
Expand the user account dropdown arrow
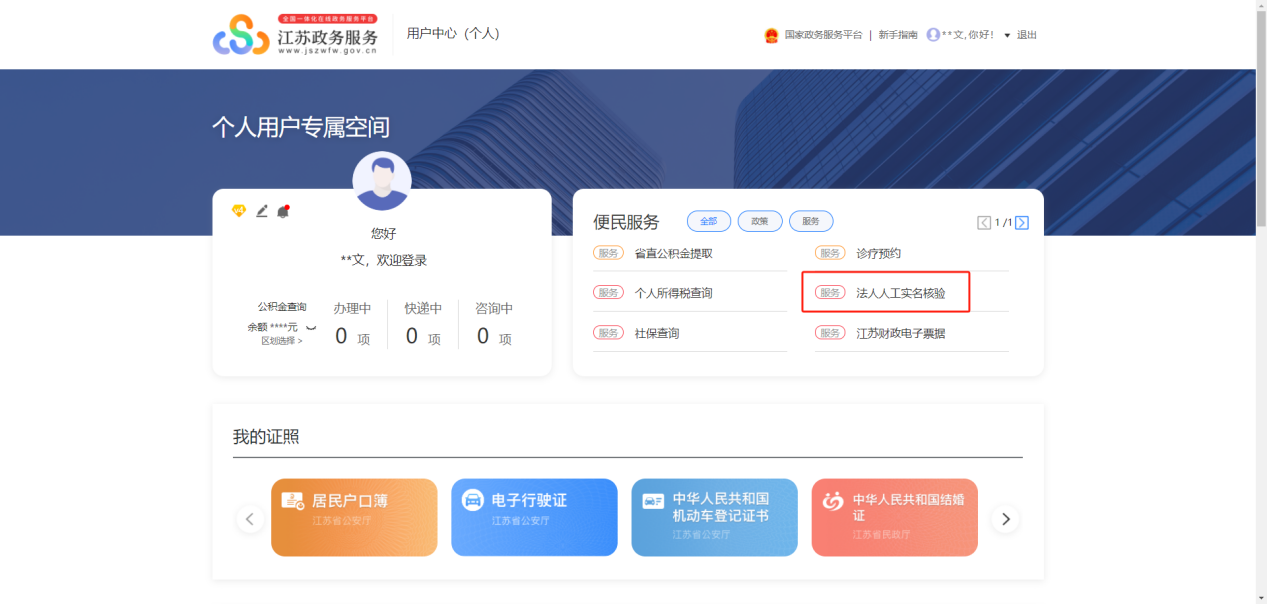pyautogui.click(x=1007, y=36)
